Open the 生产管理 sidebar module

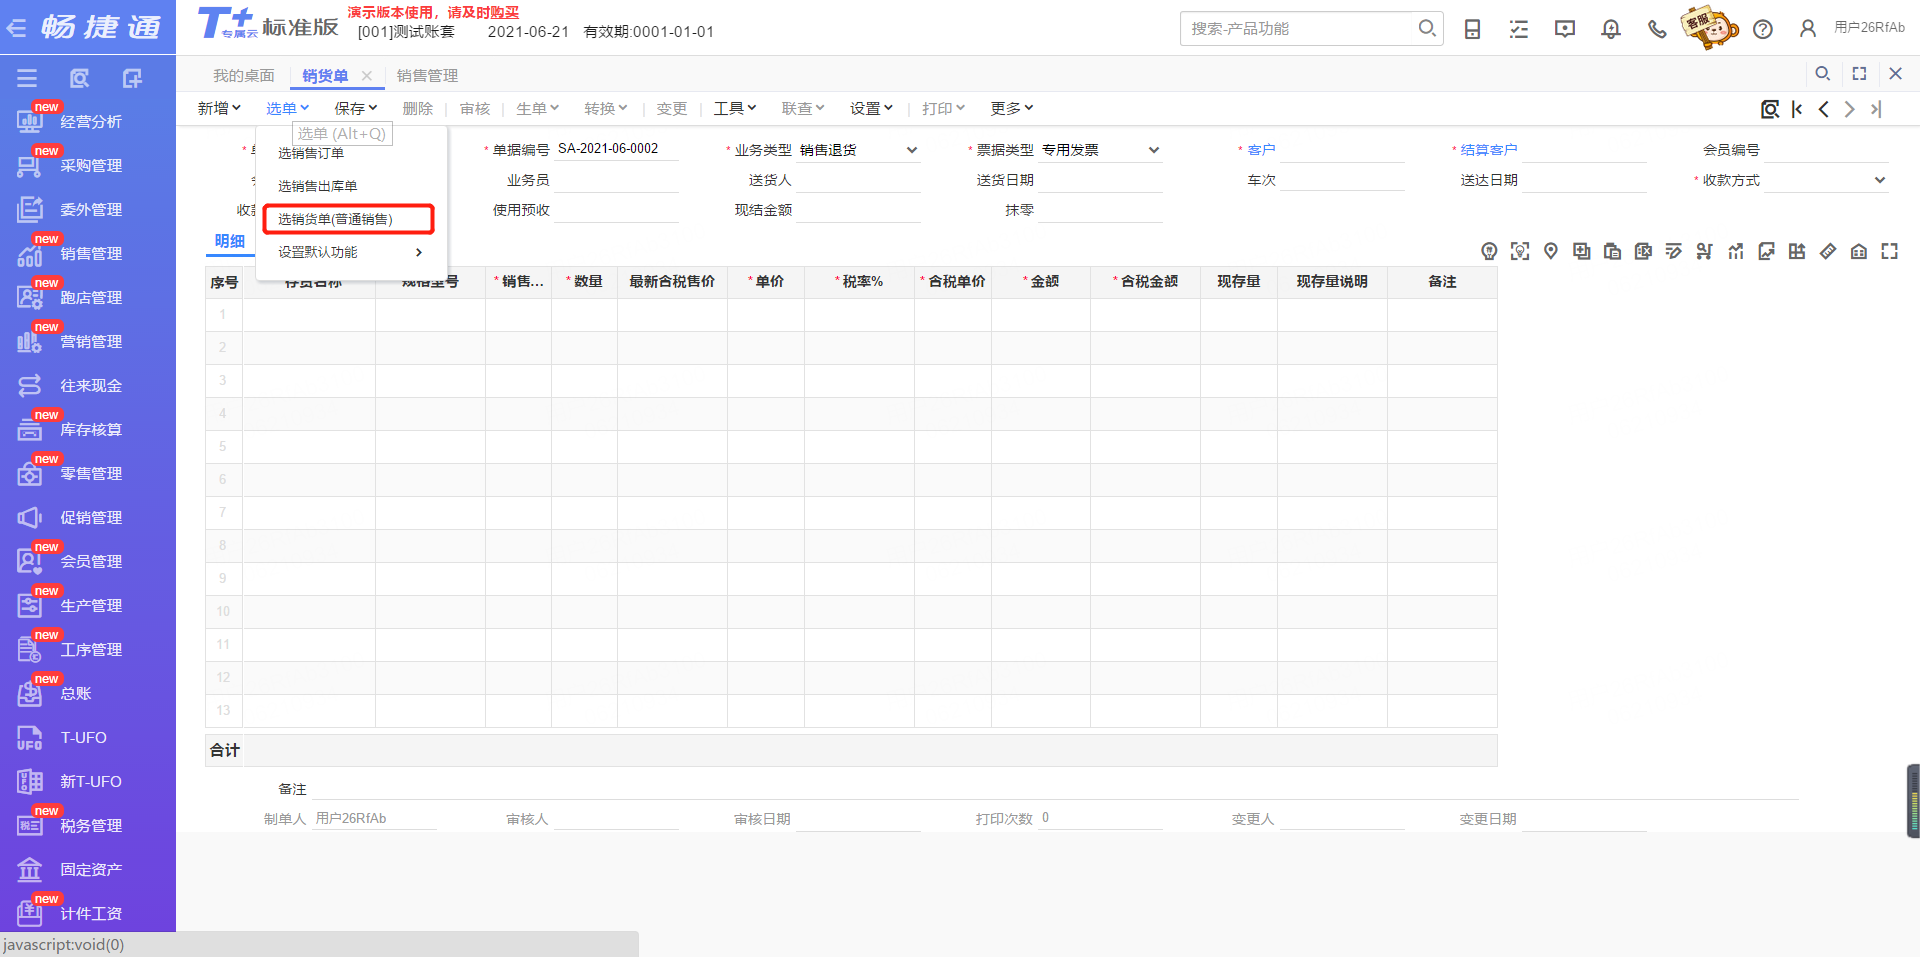[88, 606]
